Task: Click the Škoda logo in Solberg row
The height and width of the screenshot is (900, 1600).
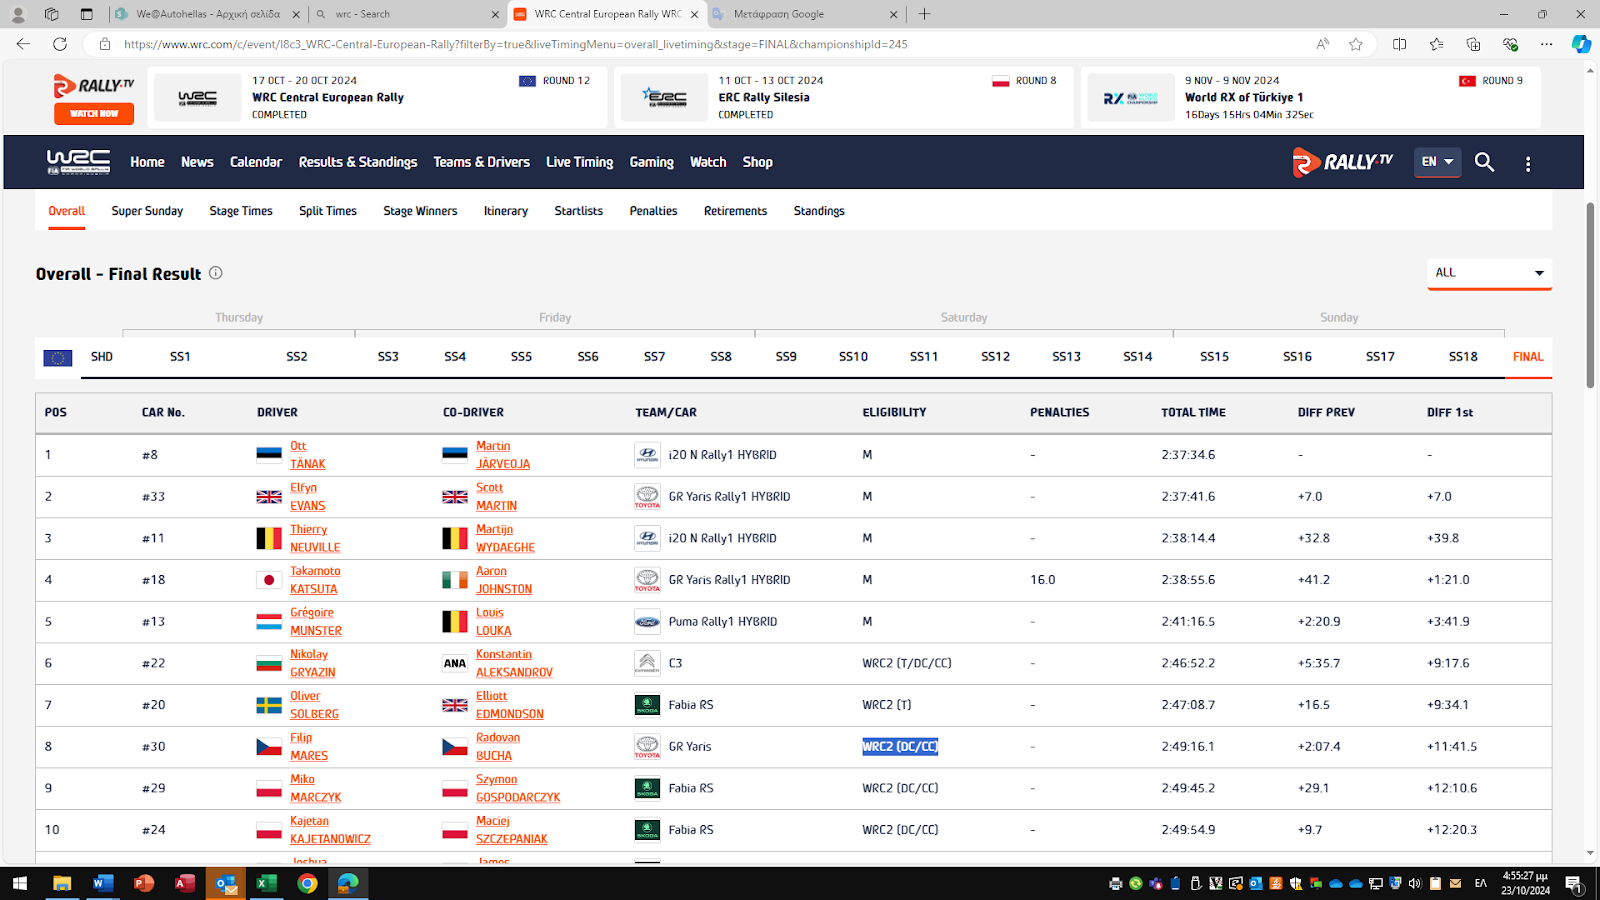Action: click(647, 705)
